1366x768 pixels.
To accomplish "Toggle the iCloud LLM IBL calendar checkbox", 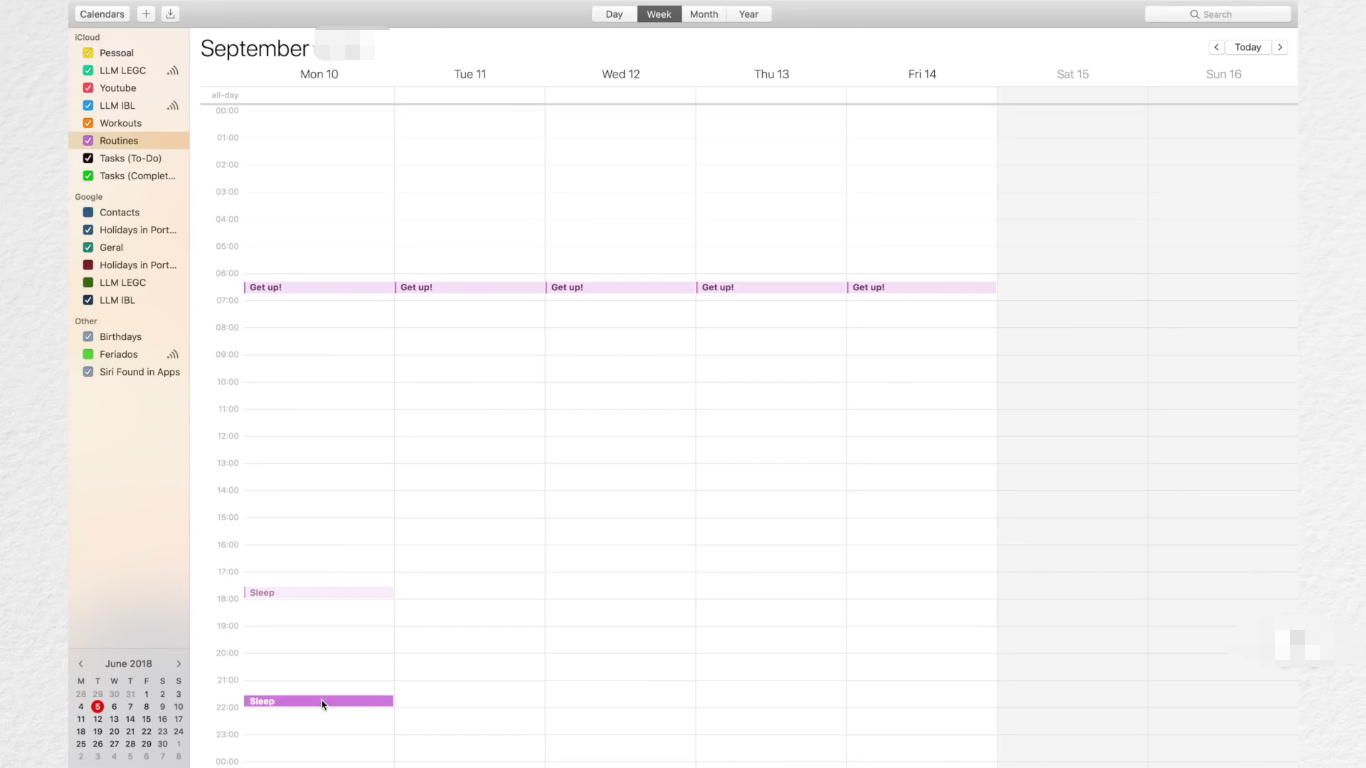I will pos(88,106).
